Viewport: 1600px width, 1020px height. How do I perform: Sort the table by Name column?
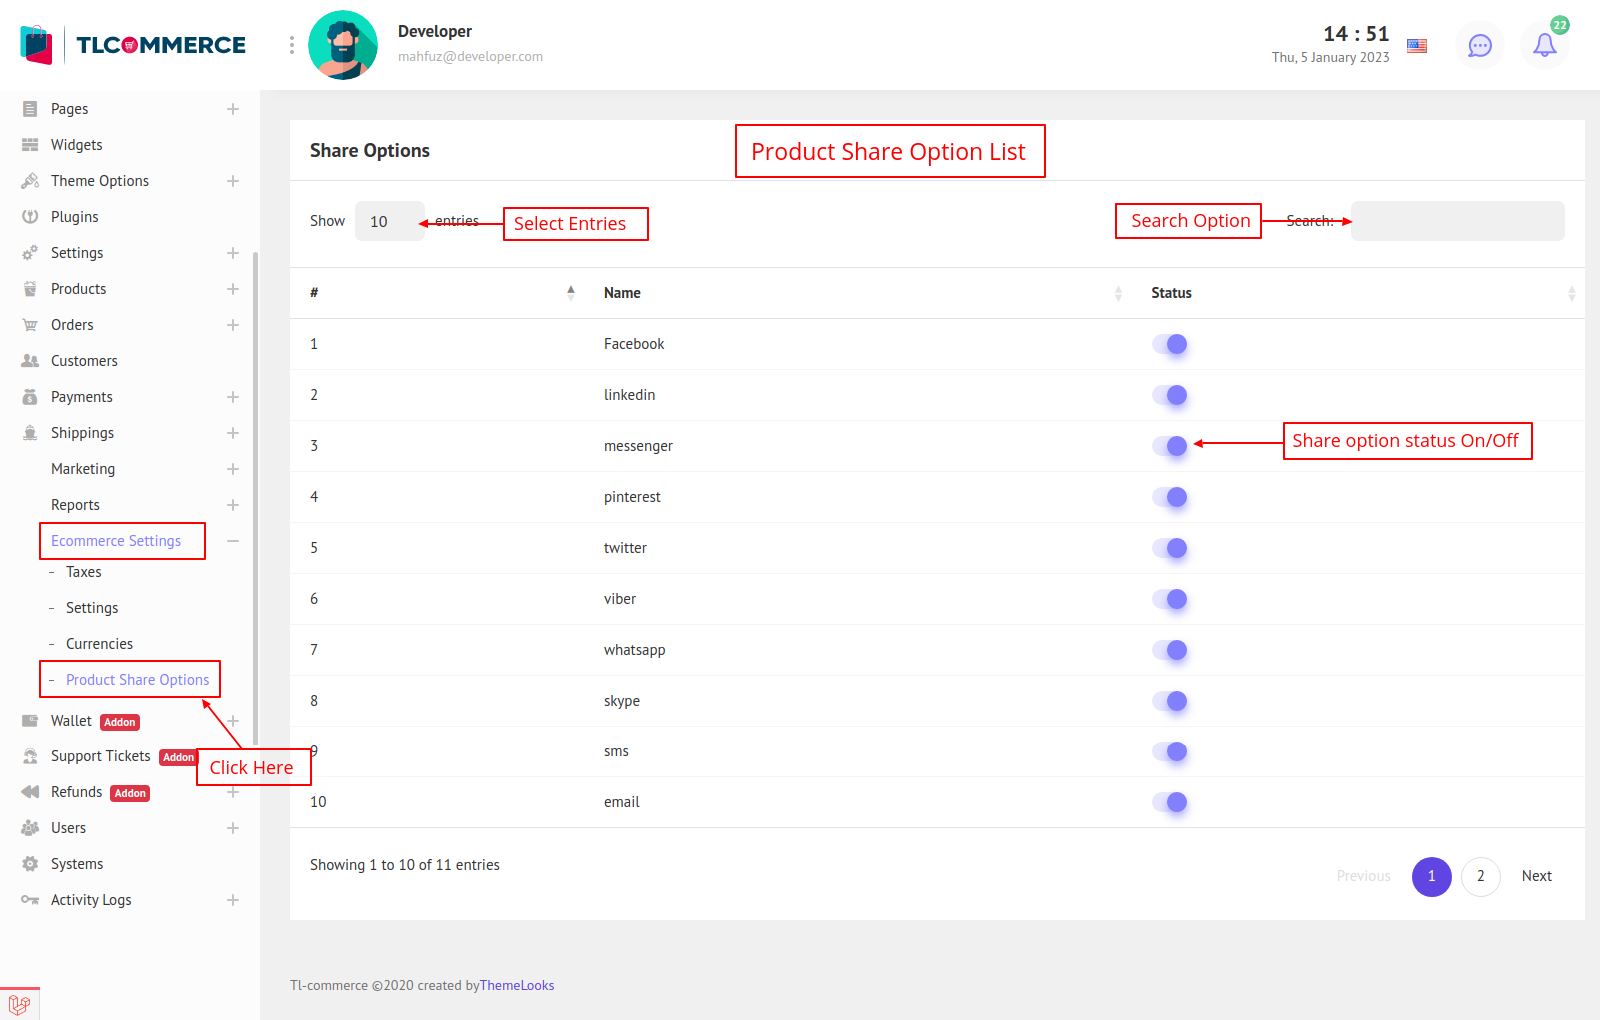[x=622, y=293]
